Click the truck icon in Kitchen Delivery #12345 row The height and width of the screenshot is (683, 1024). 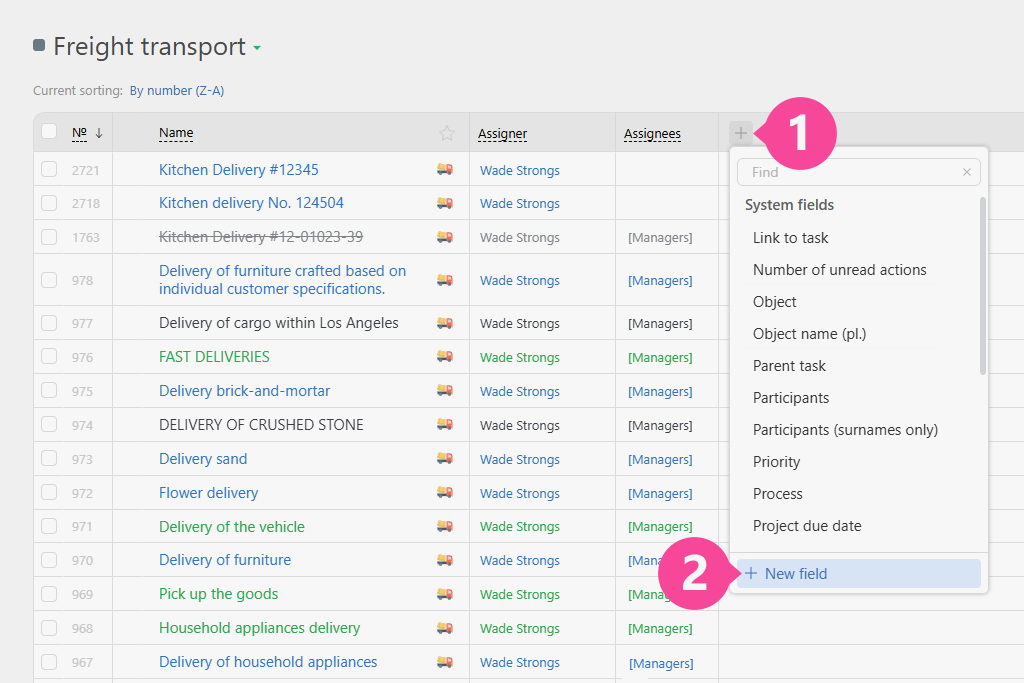click(x=445, y=169)
